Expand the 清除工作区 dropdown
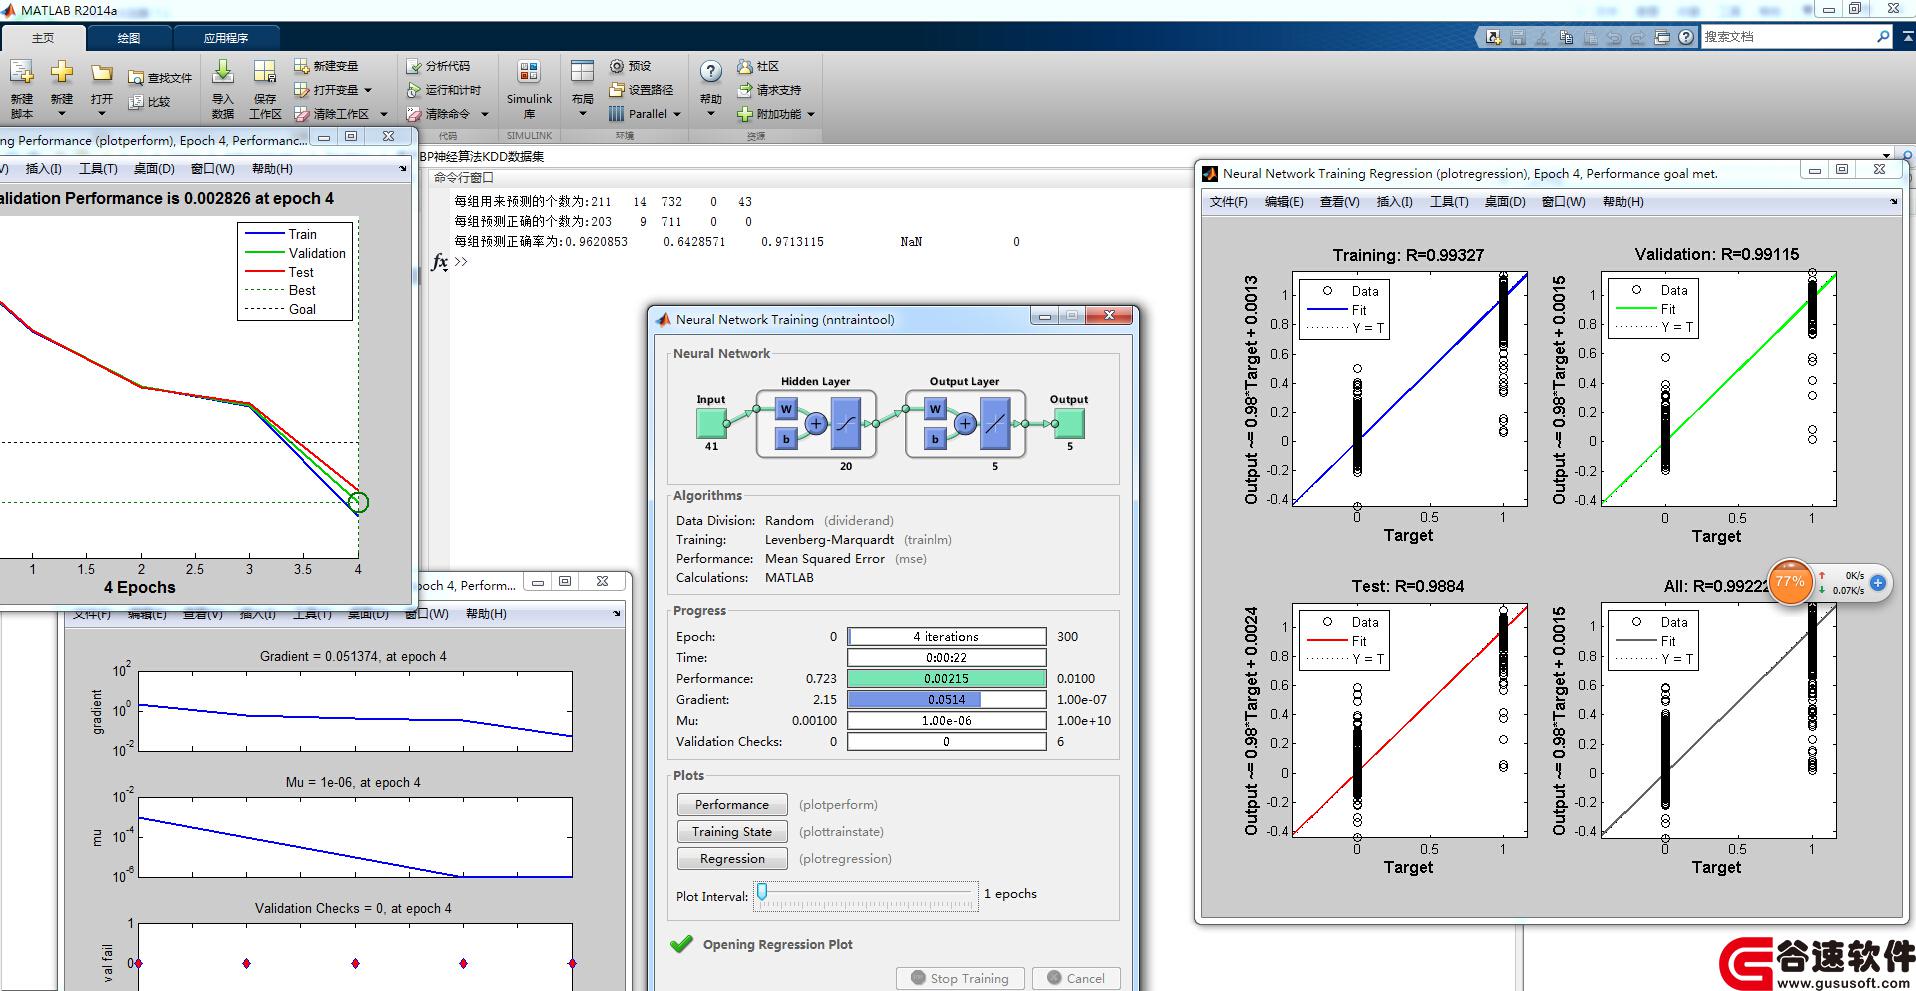The image size is (1916, 991). point(383,114)
